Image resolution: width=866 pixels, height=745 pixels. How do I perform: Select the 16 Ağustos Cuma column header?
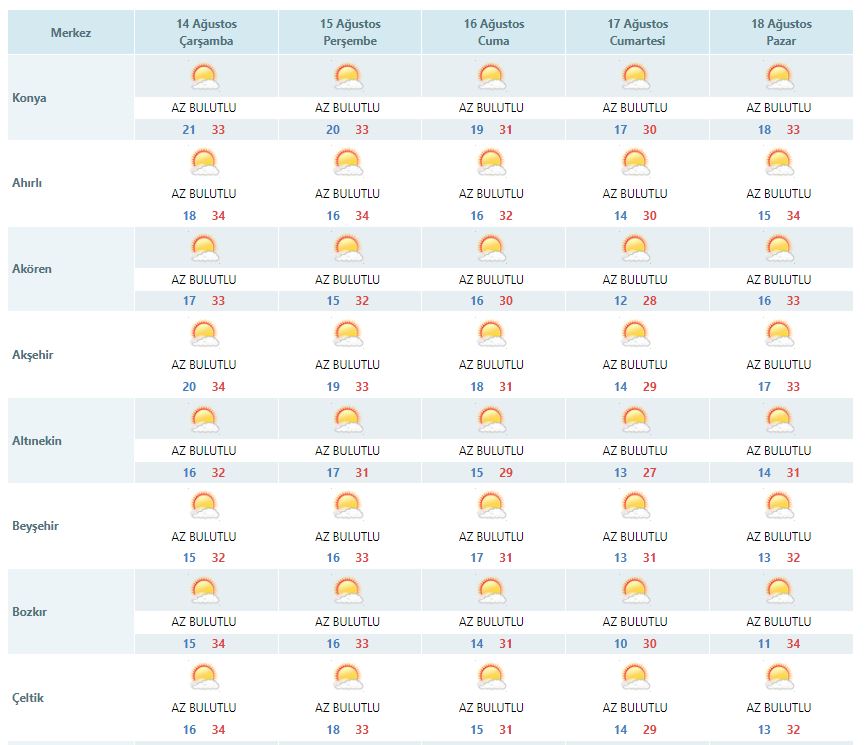[x=492, y=33]
